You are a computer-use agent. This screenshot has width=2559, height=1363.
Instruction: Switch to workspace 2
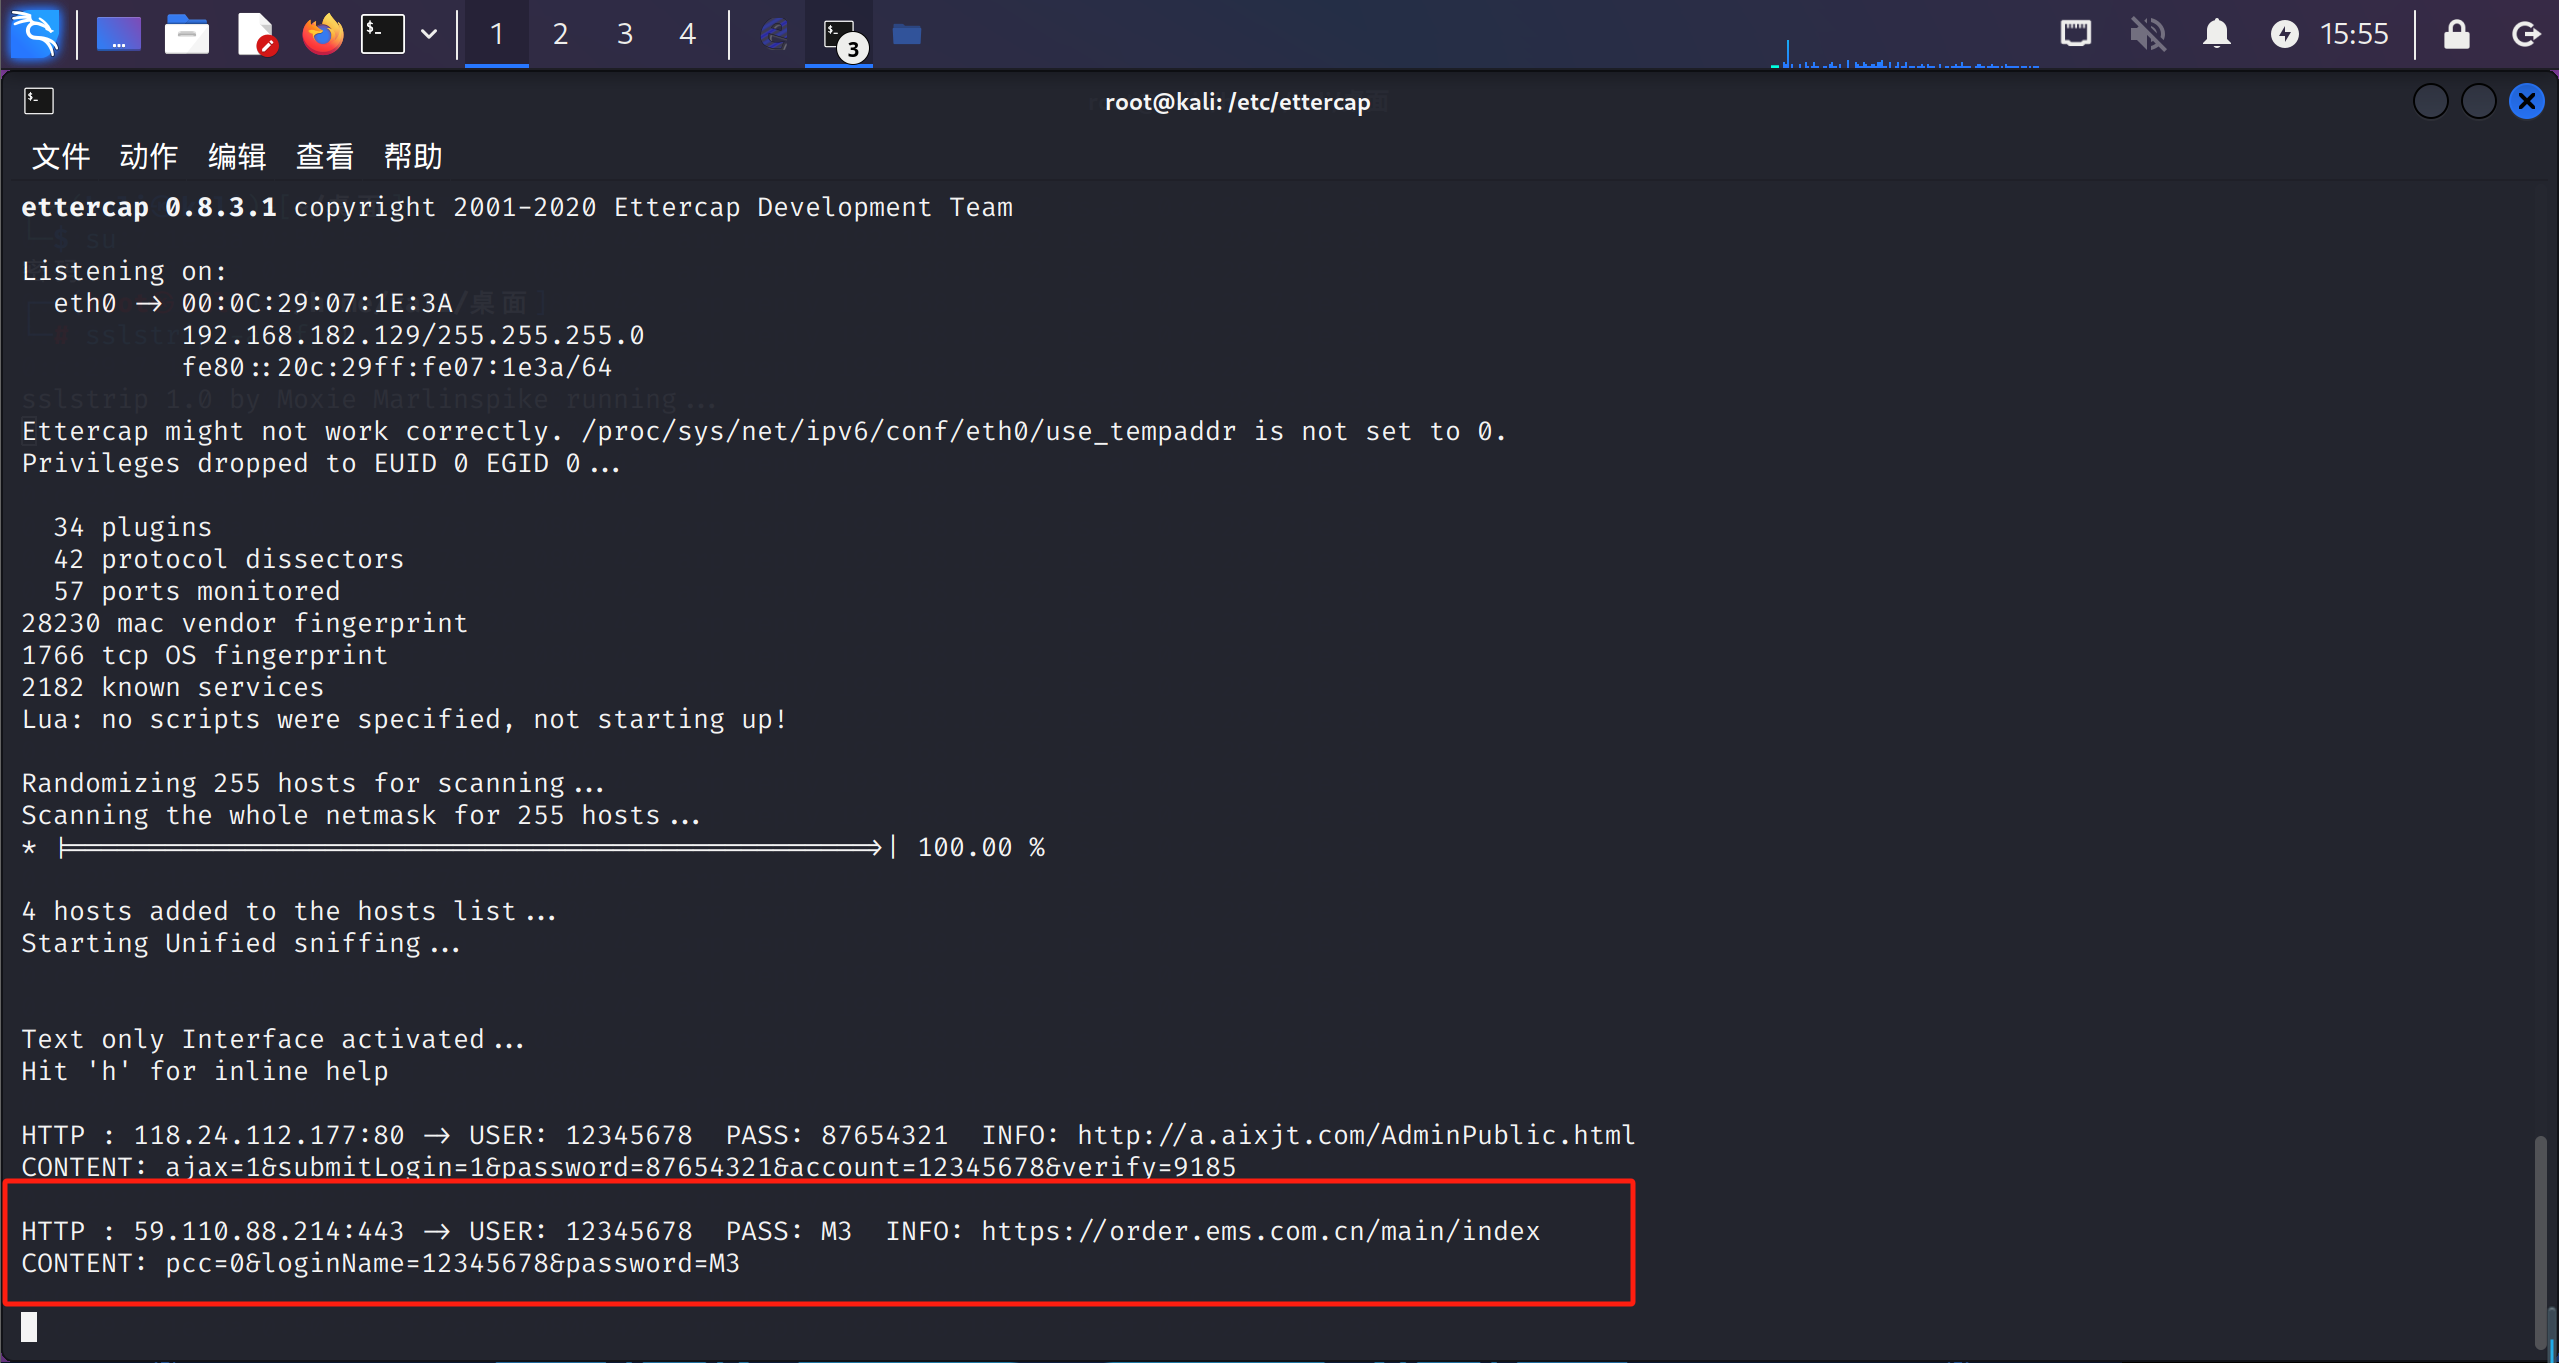tap(560, 34)
